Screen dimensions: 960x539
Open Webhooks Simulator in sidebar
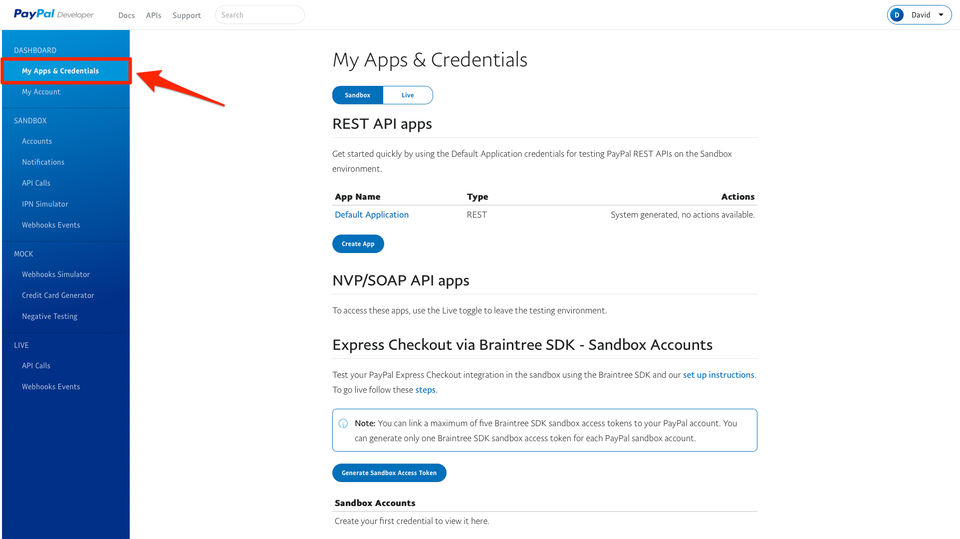(x=56, y=274)
